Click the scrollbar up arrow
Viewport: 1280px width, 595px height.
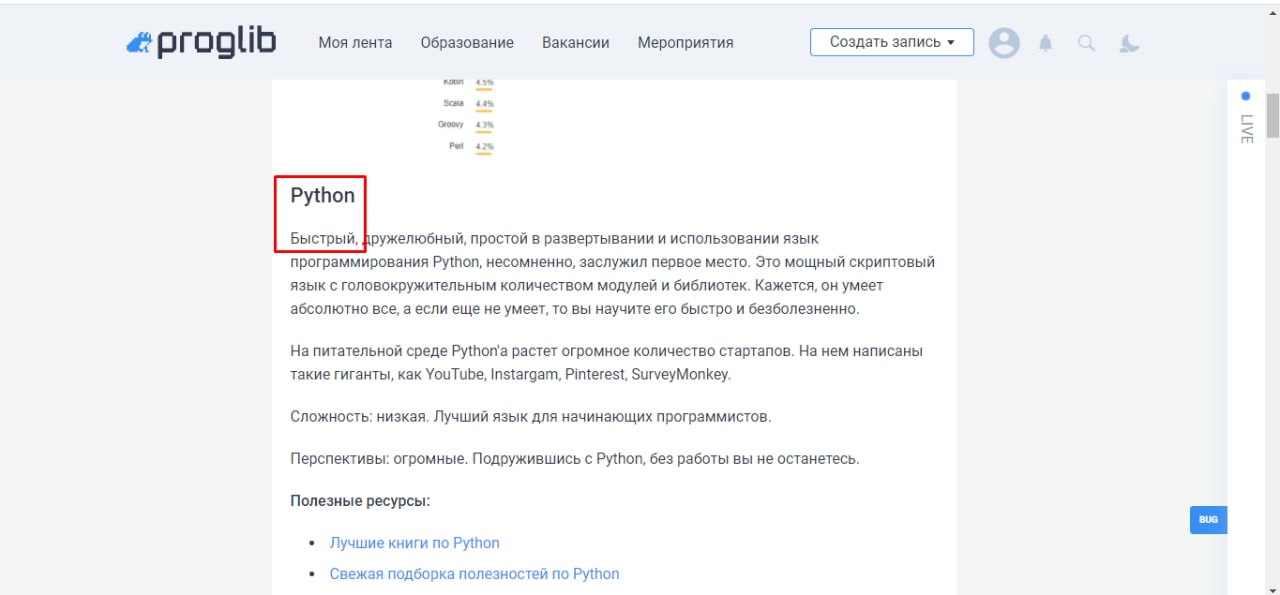tap(1272, 86)
